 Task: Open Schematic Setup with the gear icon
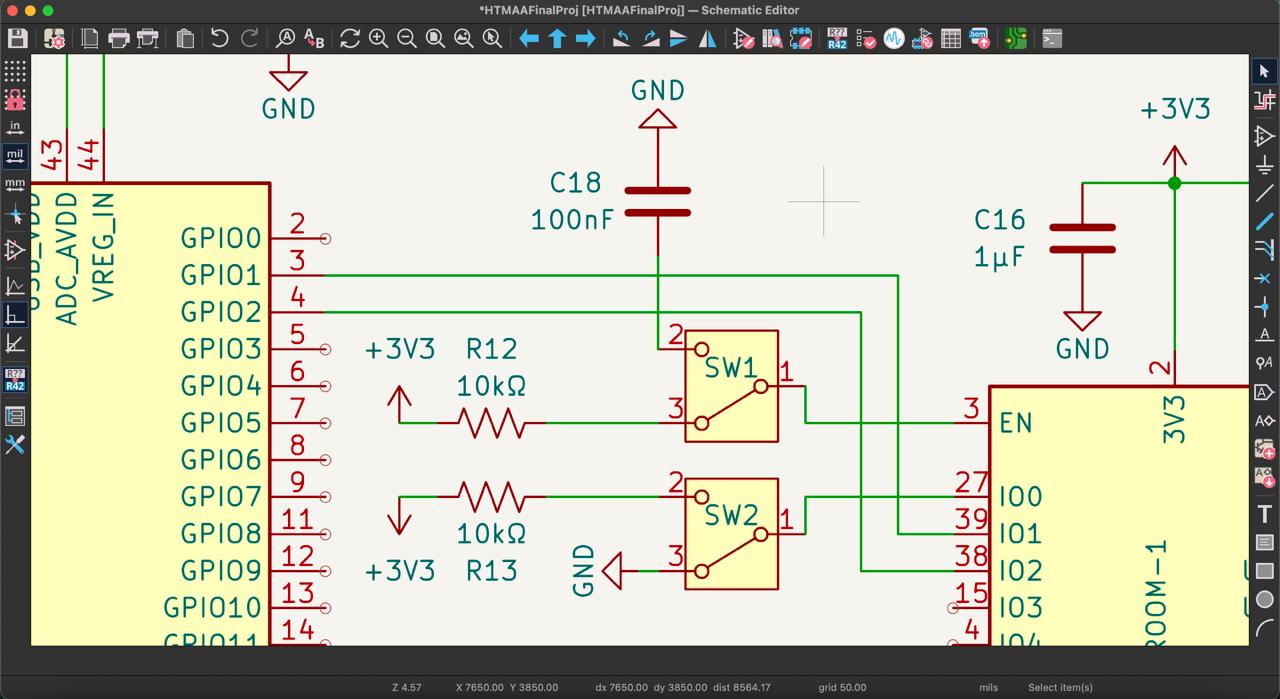tap(55, 39)
